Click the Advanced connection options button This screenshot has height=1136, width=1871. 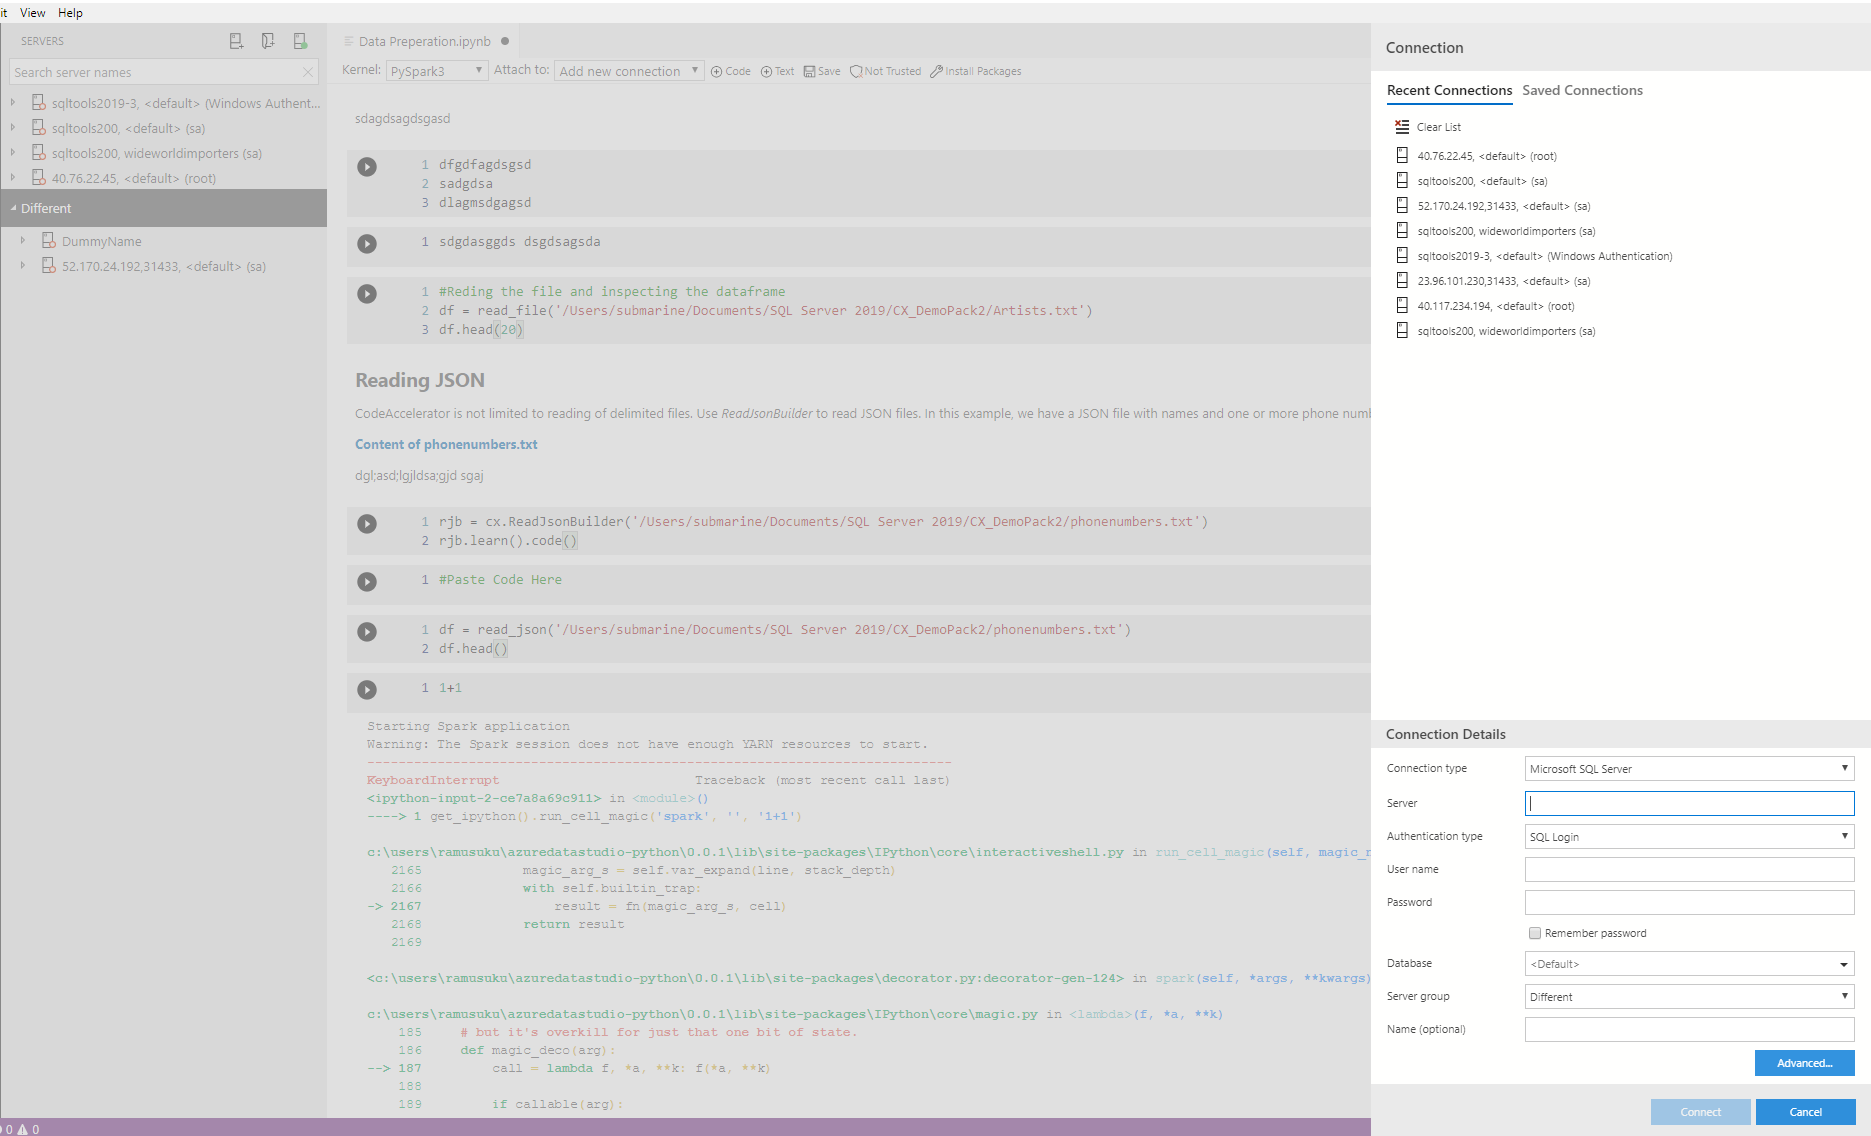pyautogui.click(x=1804, y=1063)
